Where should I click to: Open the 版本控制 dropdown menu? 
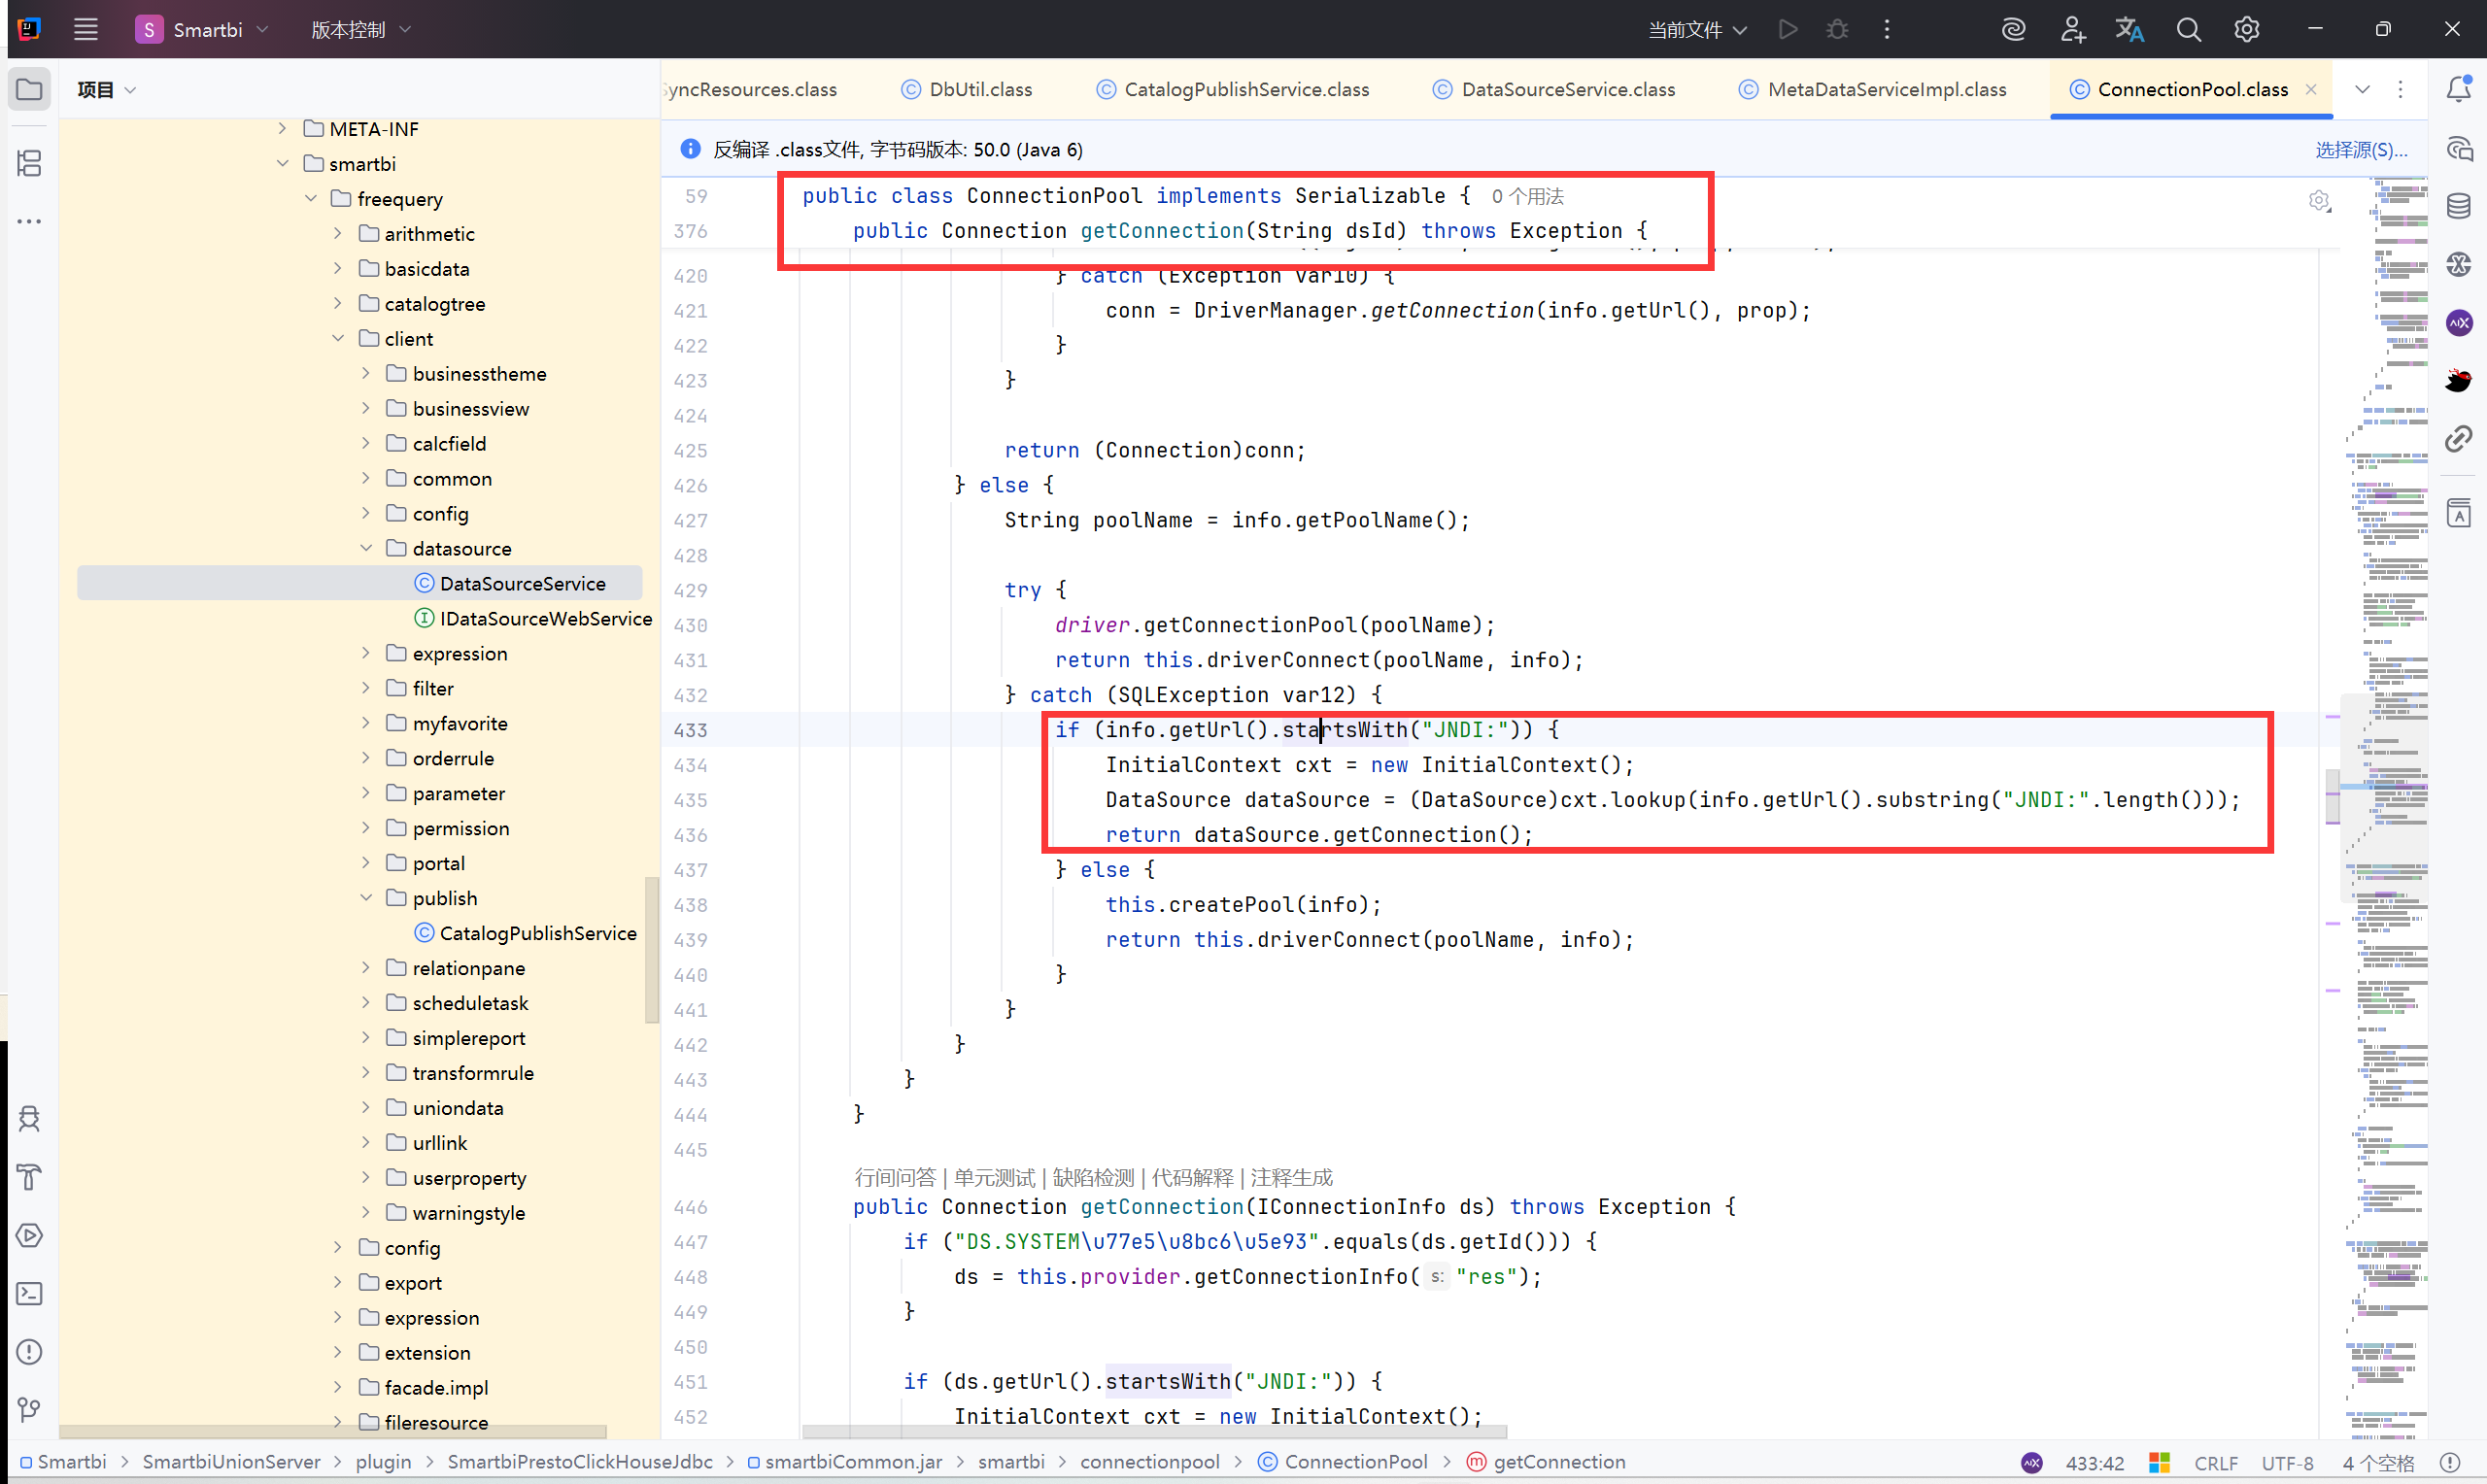click(x=360, y=30)
